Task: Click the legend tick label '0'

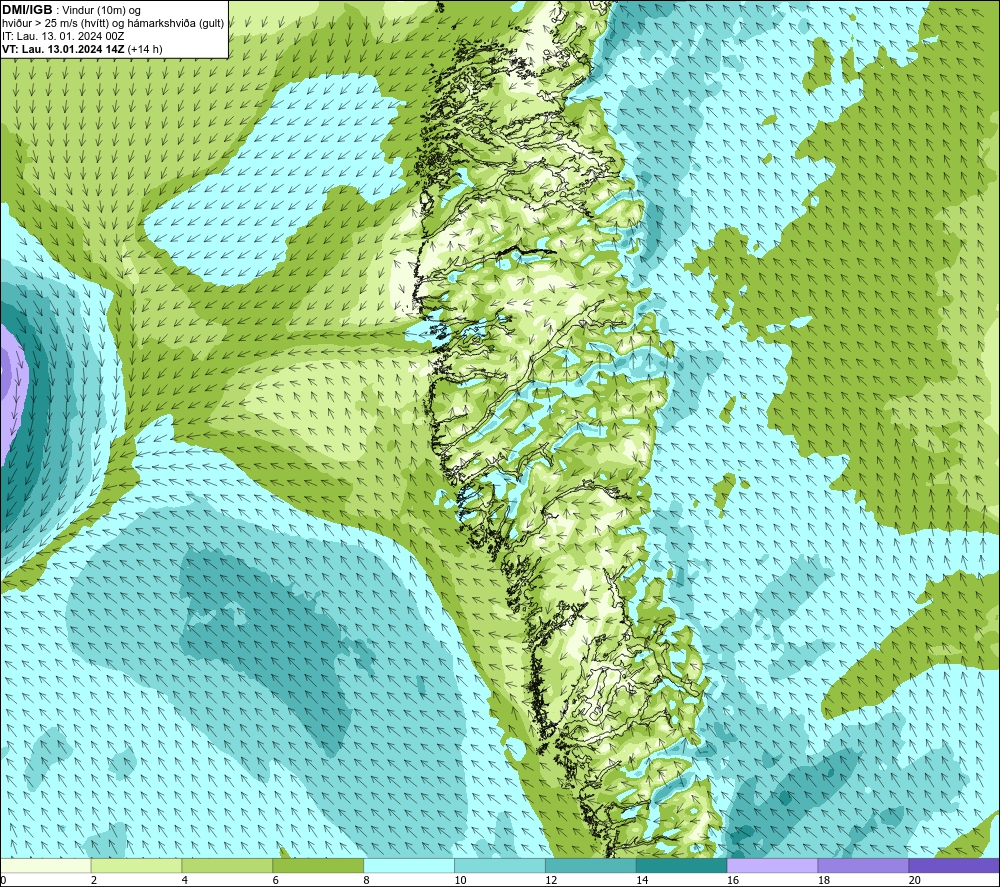Action: point(3,880)
